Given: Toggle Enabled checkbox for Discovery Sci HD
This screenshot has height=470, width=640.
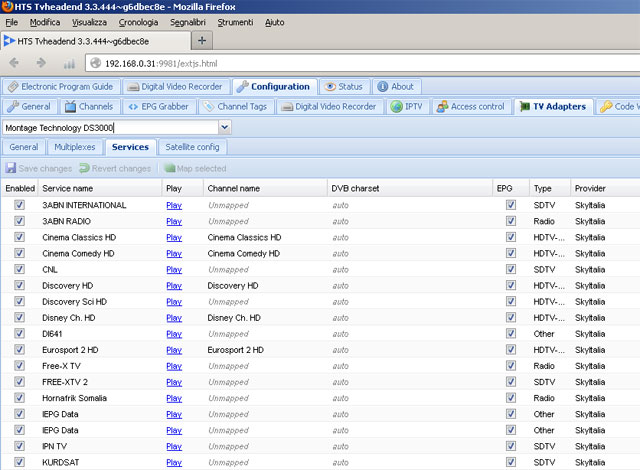Looking at the screenshot, I should click(x=19, y=302).
